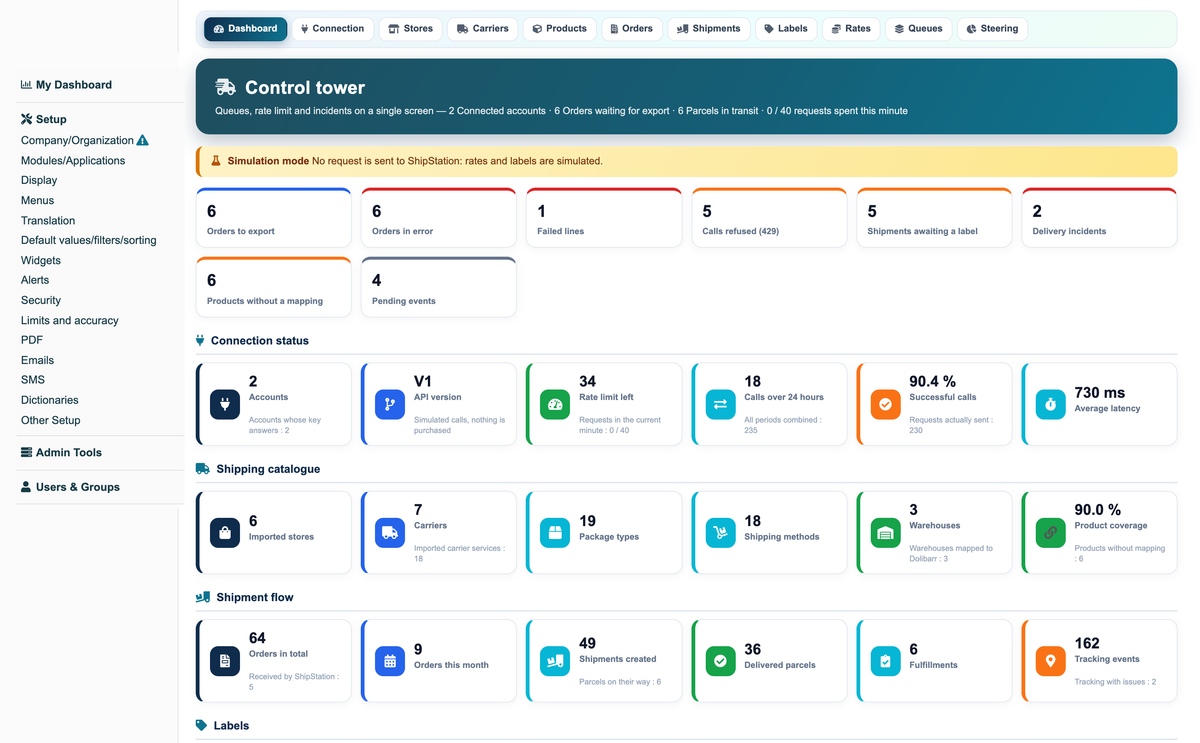Open the Orders to export tile
The image size is (1200, 743).
[x=274, y=218]
